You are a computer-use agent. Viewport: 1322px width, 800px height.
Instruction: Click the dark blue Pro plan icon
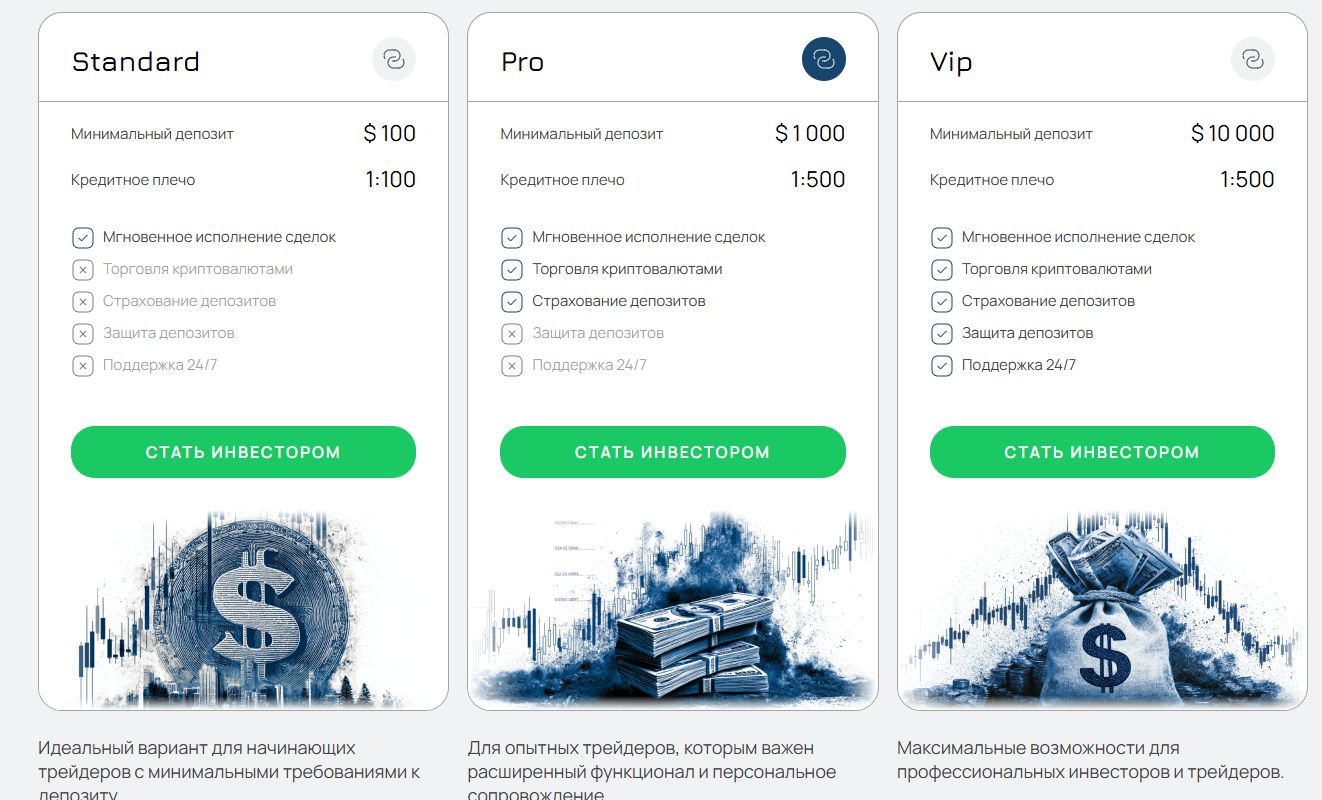(x=823, y=60)
